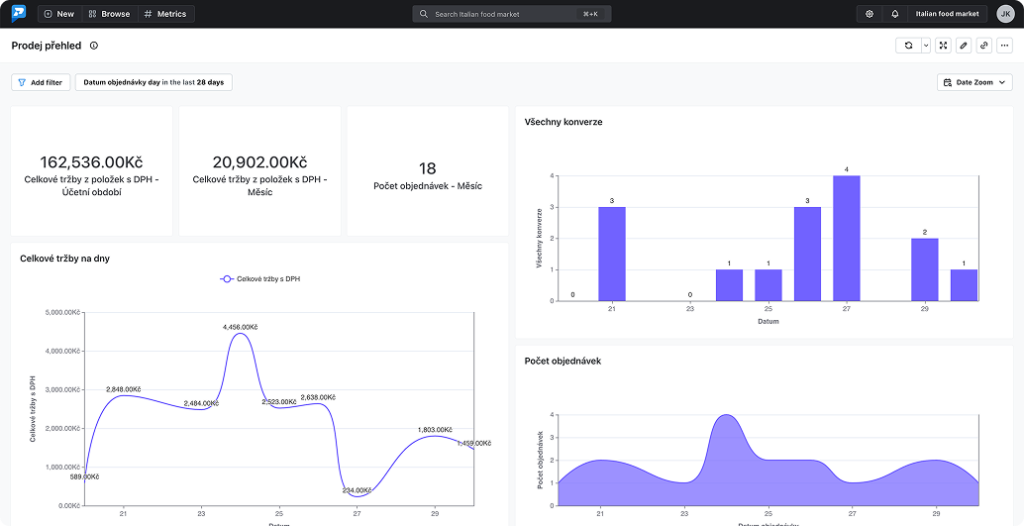1024x526 pixels.
Task: Show info icon beside Prodej přehled title
Action: coord(94,46)
